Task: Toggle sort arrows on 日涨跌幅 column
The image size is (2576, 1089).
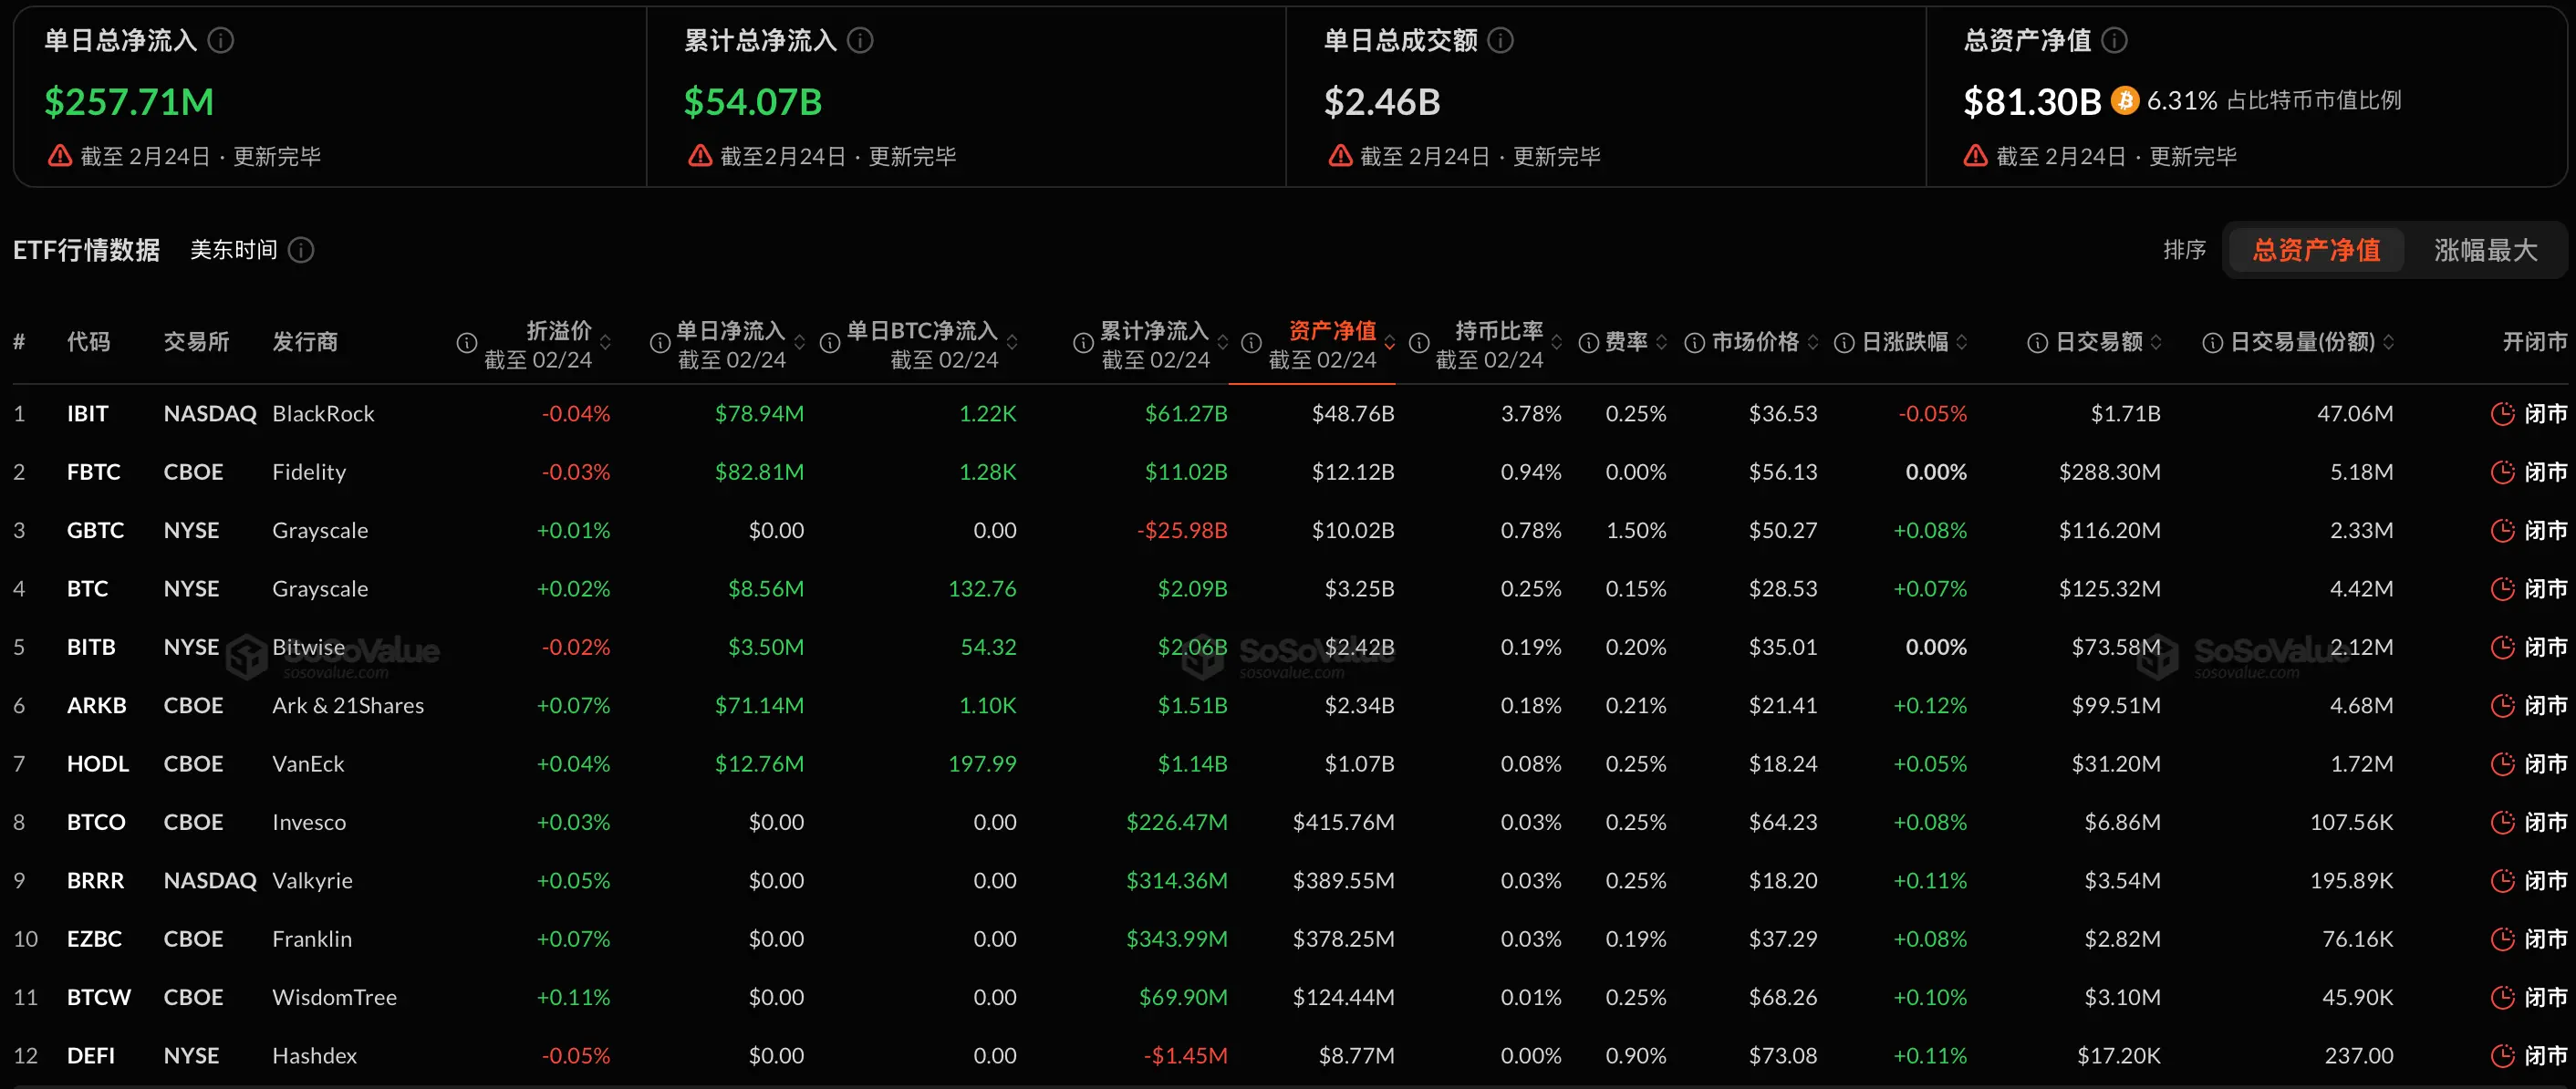Action: (1961, 343)
